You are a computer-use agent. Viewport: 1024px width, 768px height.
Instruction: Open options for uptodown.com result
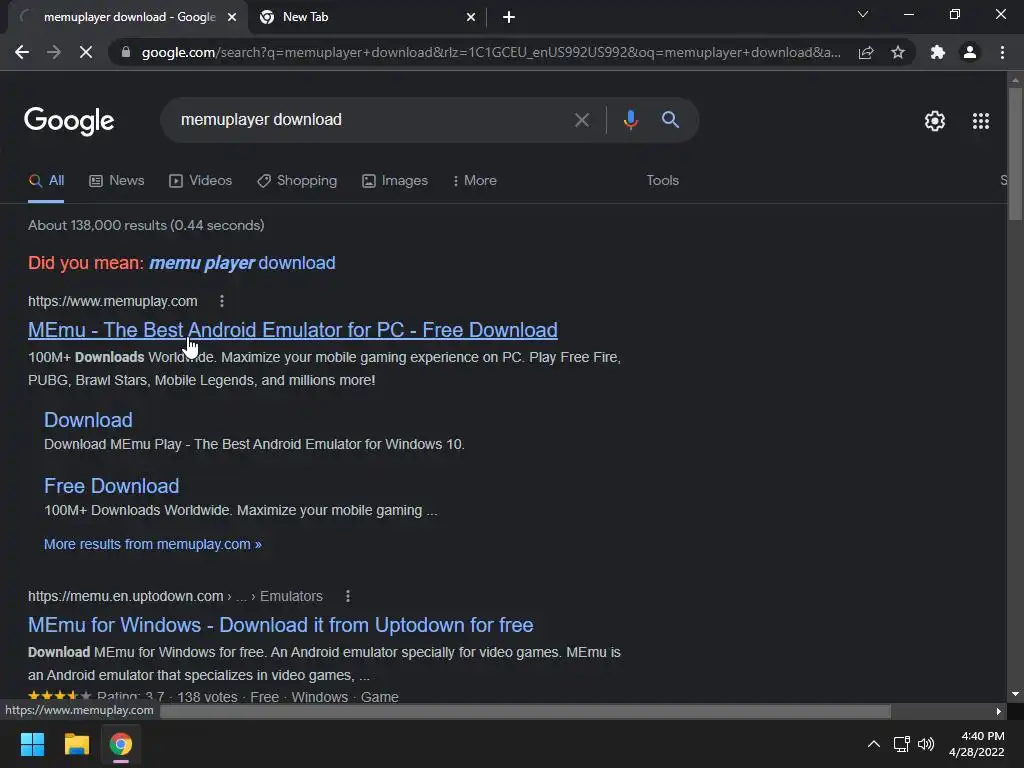click(348, 596)
